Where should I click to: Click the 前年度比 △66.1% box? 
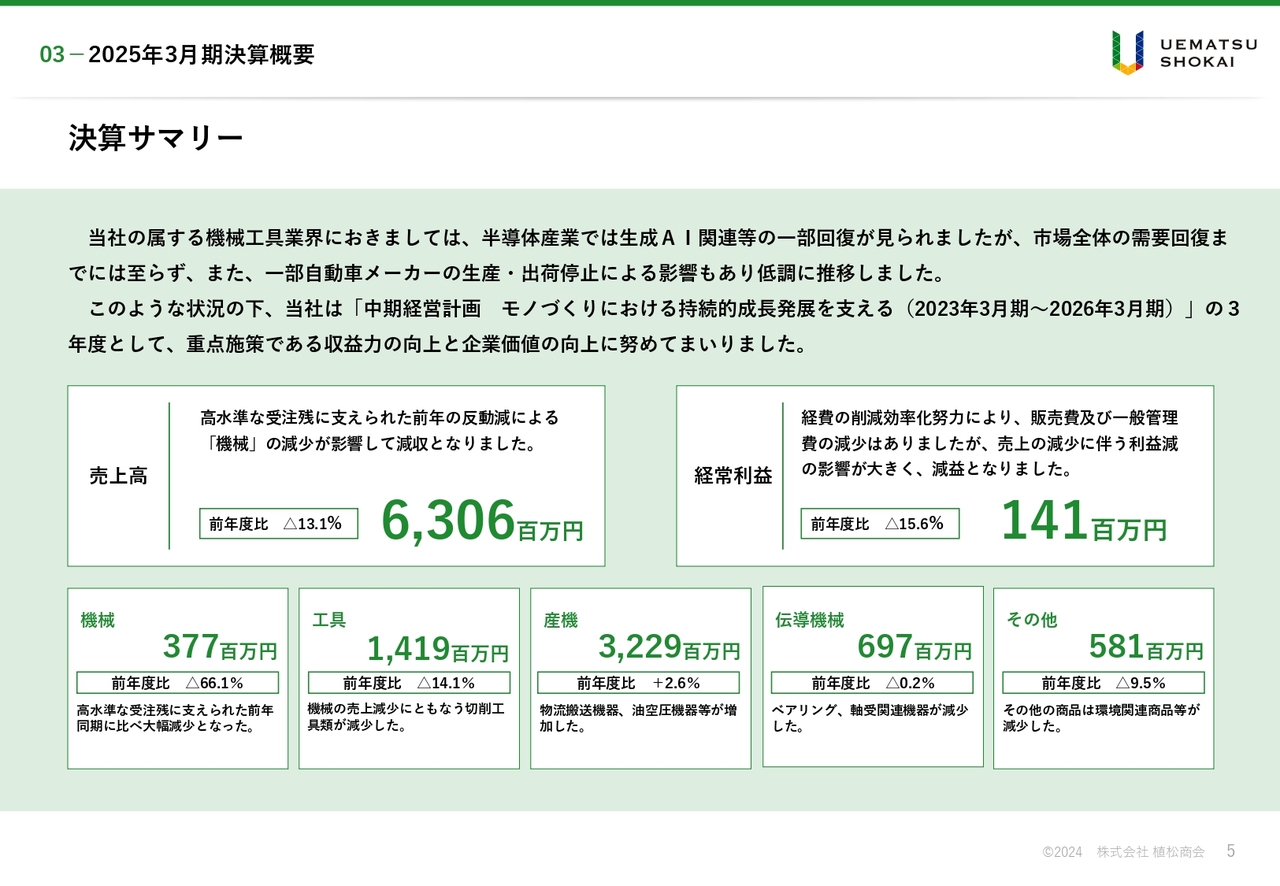click(x=178, y=683)
